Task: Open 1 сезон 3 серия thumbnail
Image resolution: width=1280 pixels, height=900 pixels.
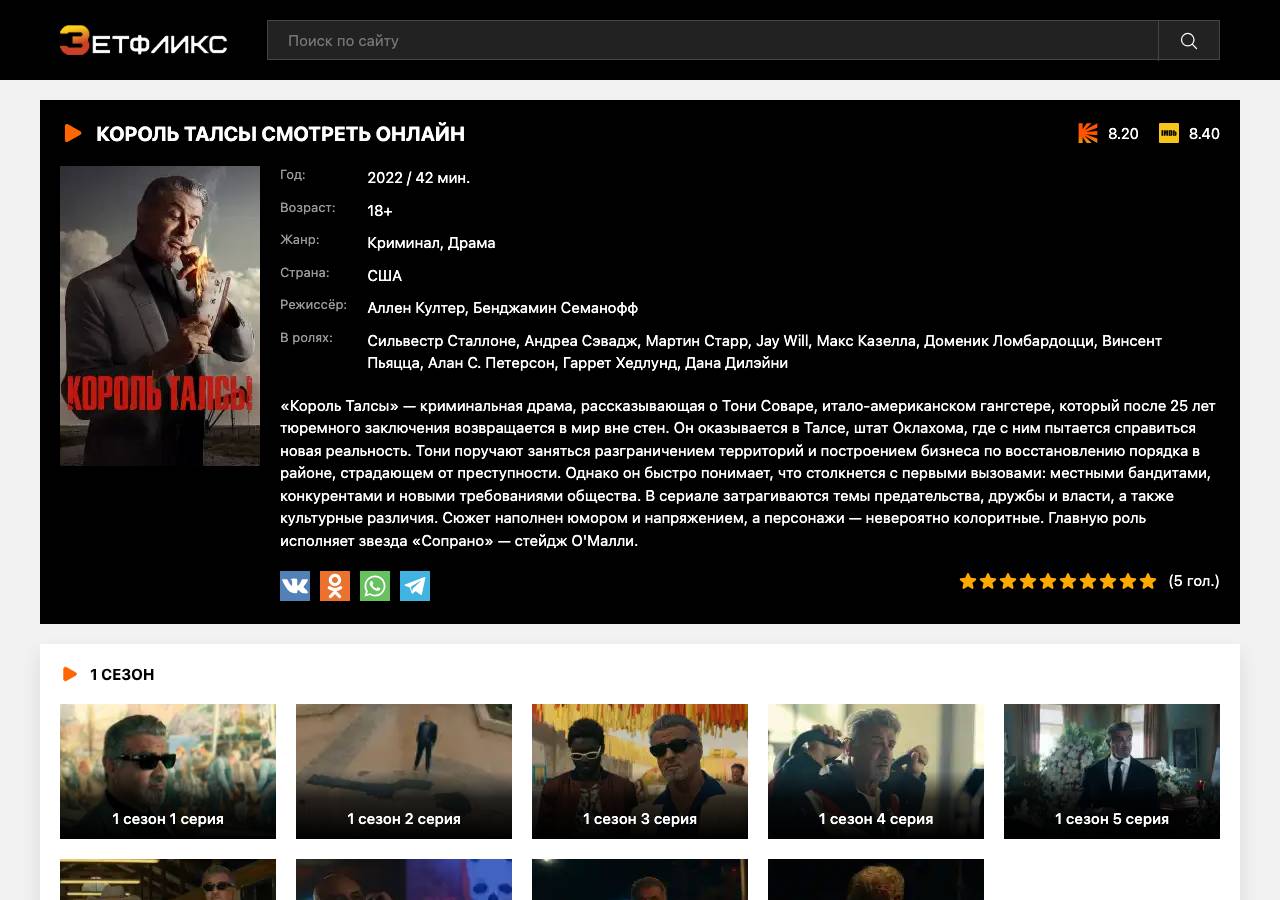Action: [640, 771]
